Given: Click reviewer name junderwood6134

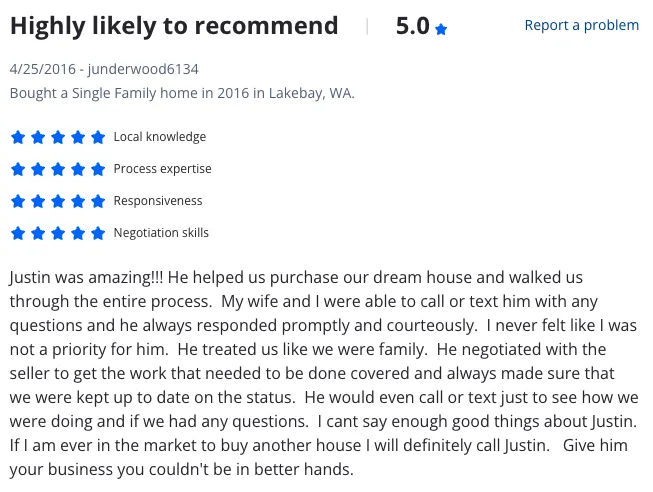Looking at the screenshot, I should point(143,69).
